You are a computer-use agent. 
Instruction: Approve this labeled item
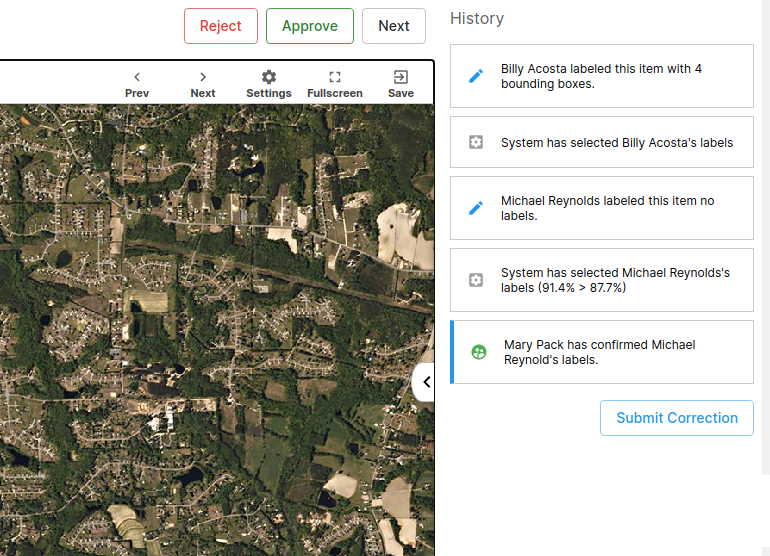point(309,26)
